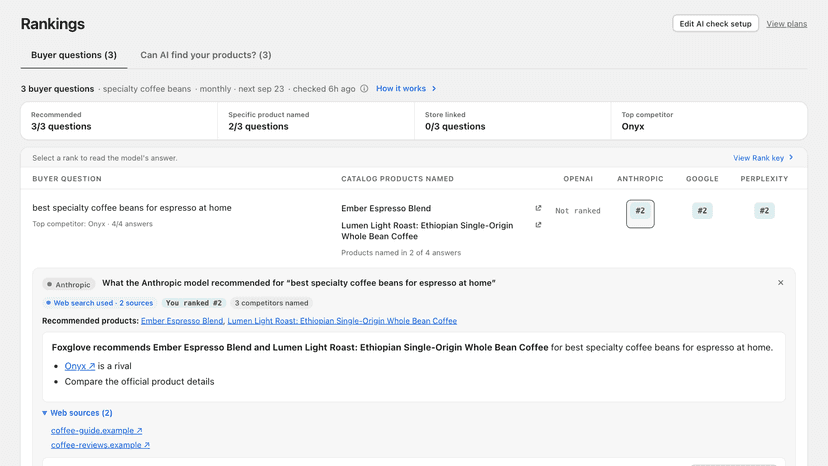Click Products named in 2 of 4 answers

click(401, 253)
